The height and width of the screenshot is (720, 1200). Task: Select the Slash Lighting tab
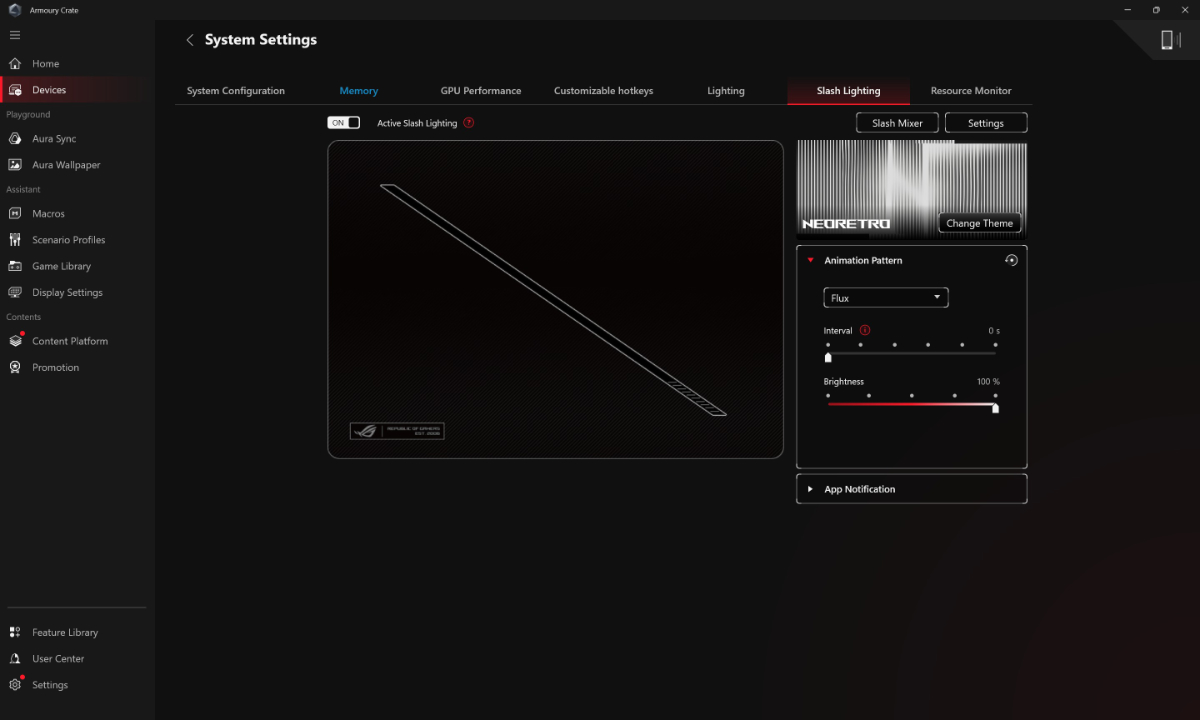pos(848,91)
